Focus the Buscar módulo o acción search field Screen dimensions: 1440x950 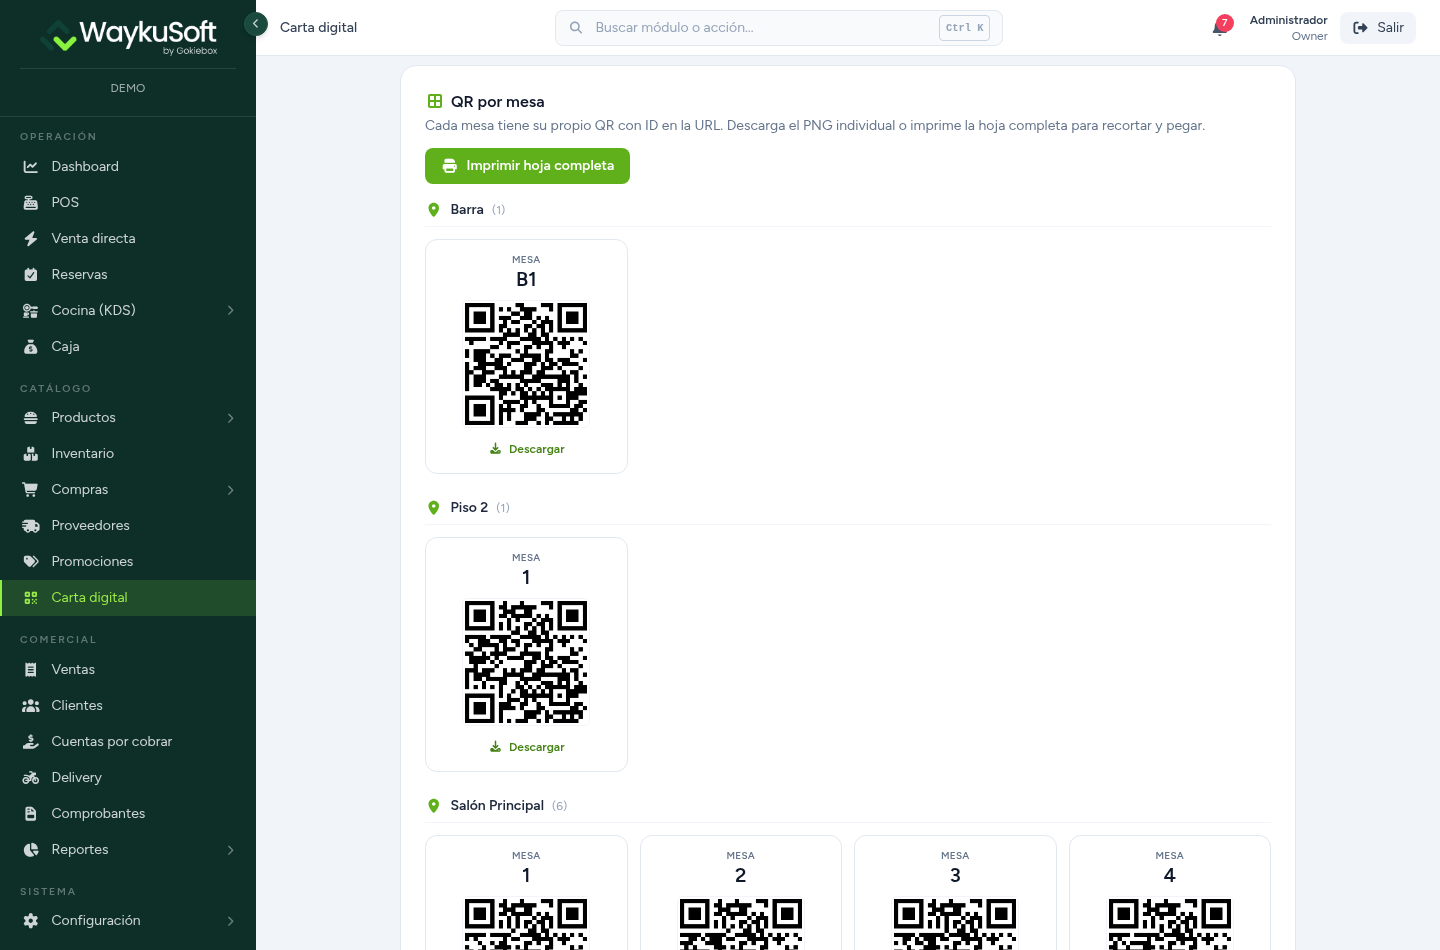click(778, 28)
